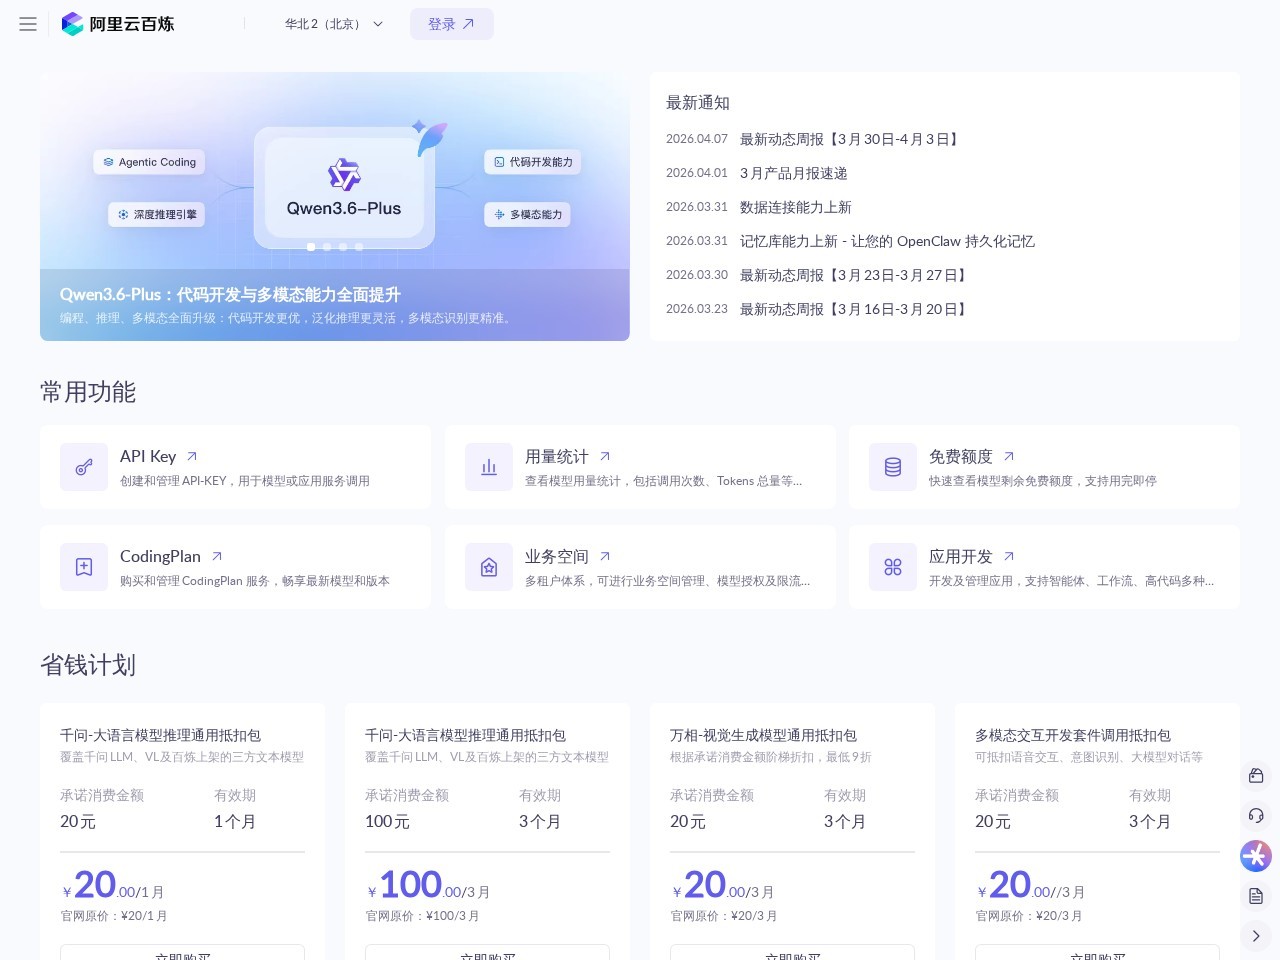Click the arrow next to 免费额度
Viewport: 1280px width, 960px height.
coord(1009,456)
